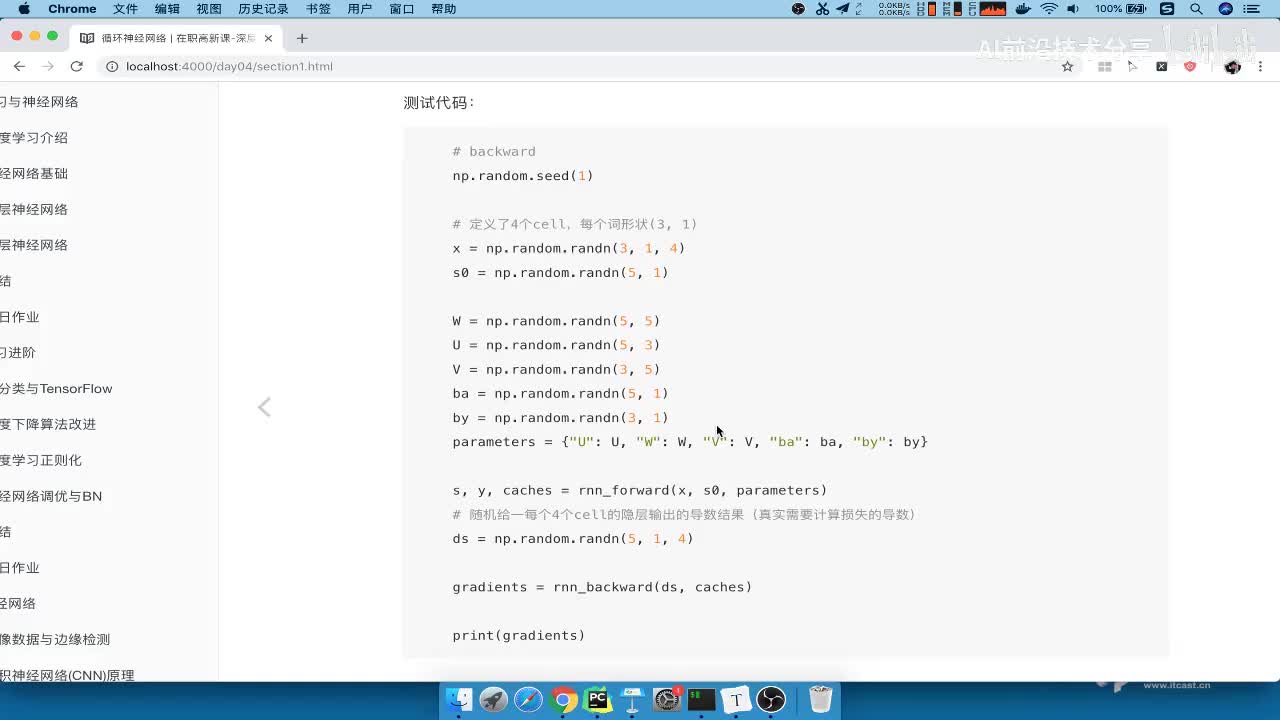Open Keynote from the Dock

click(x=632, y=699)
